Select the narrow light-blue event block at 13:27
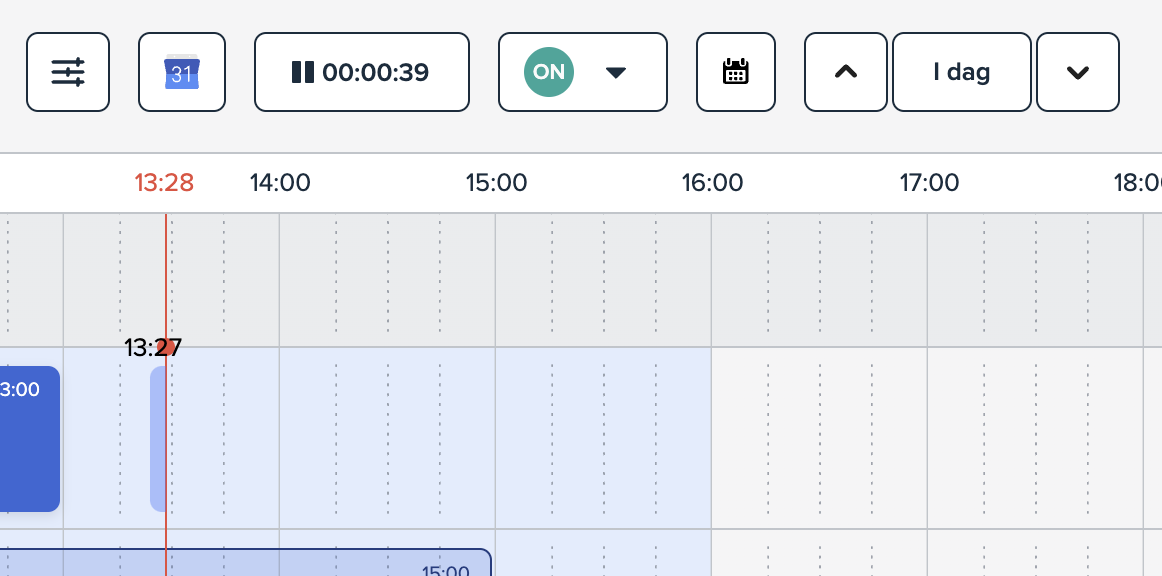Viewport: 1162px width, 576px height. click(x=157, y=438)
